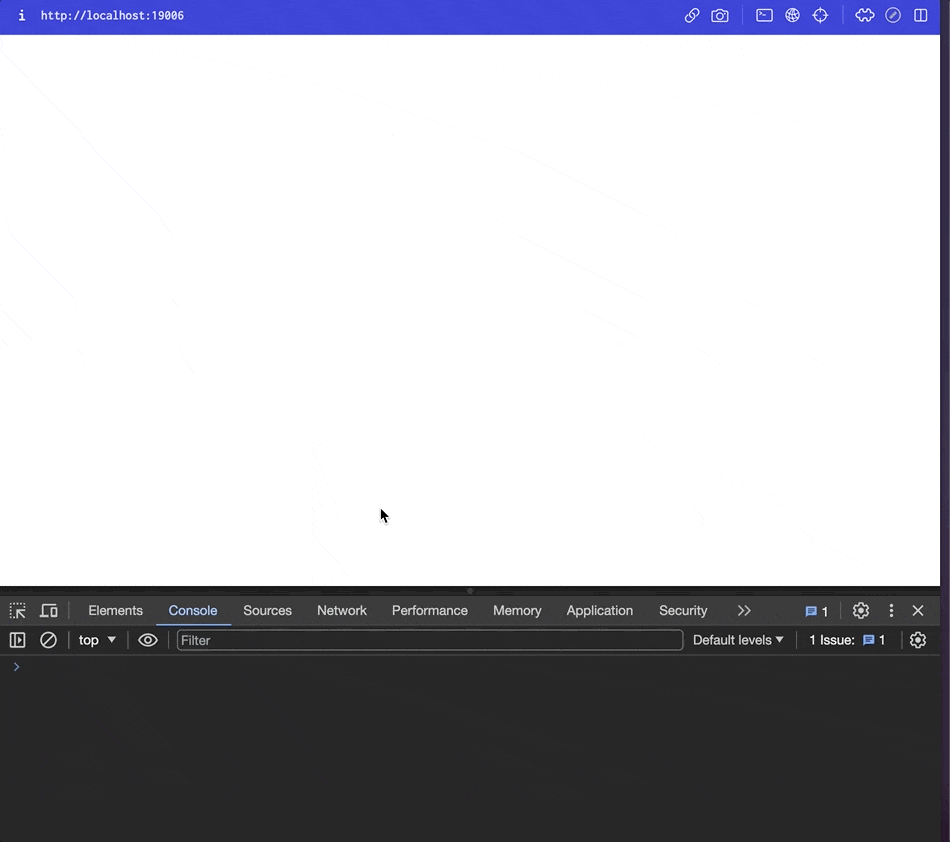This screenshot has width=950, height=842.
Task: Open the top execution context dropdown
Action: coord(96,640)
